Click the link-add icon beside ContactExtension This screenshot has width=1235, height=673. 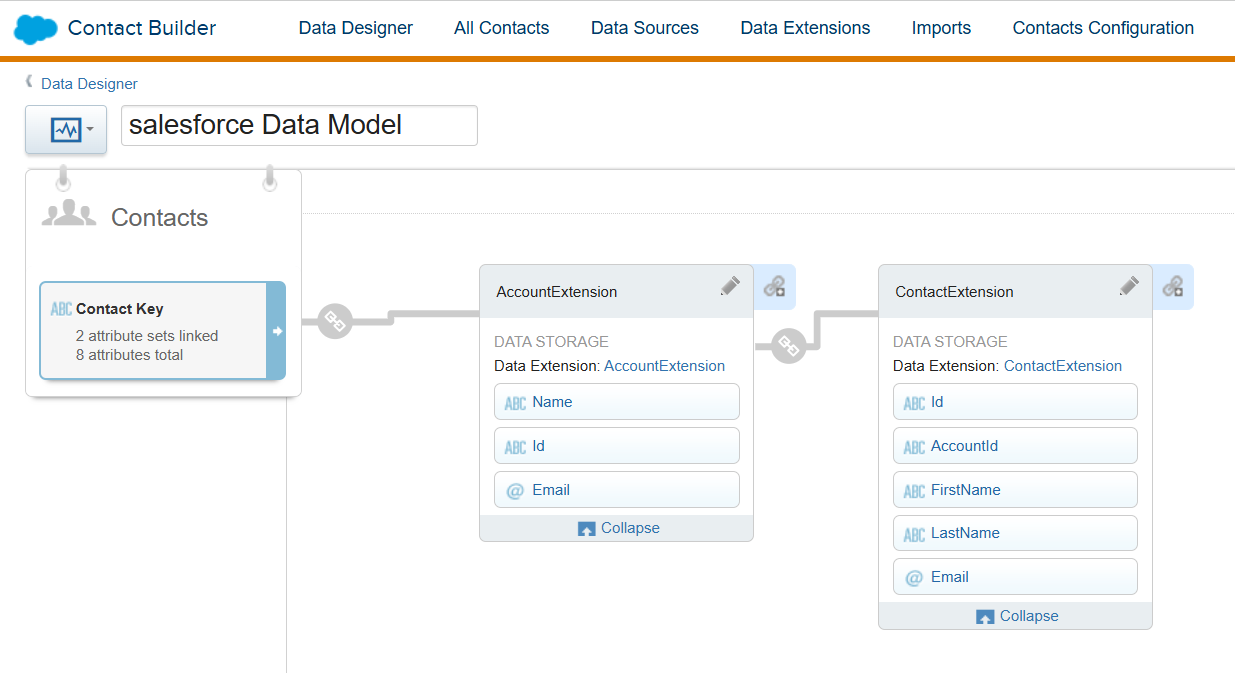(1173, 287)
